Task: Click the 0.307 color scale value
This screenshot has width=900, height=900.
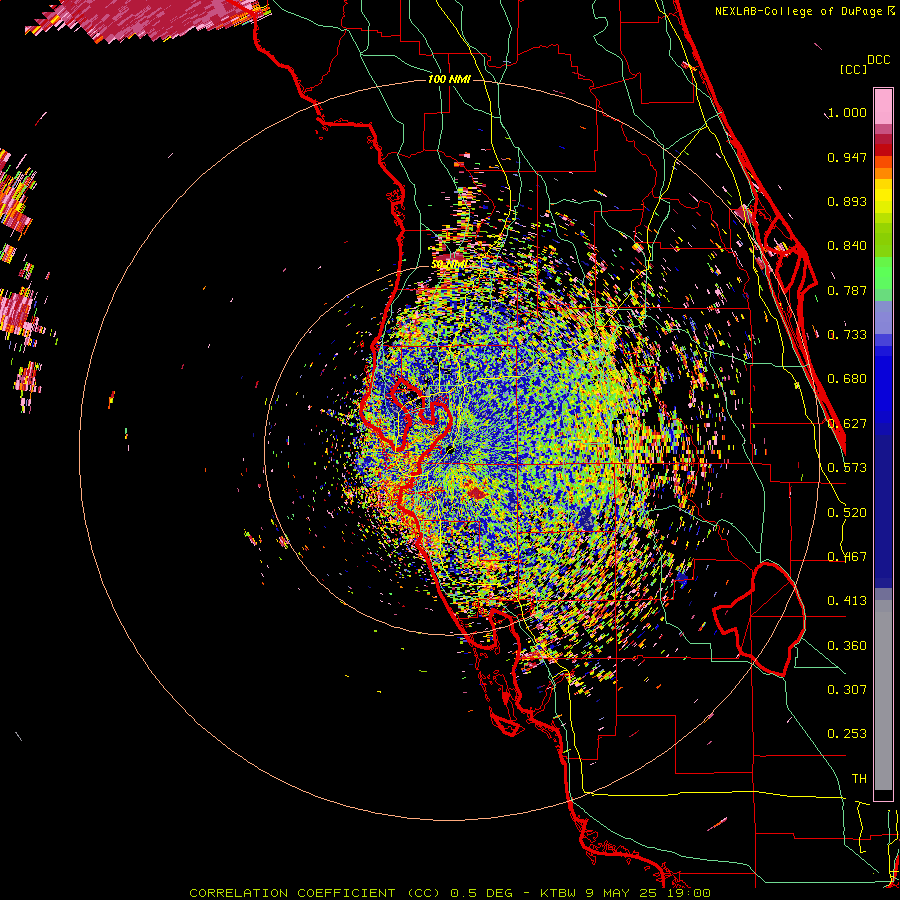Action: (847, 690)
